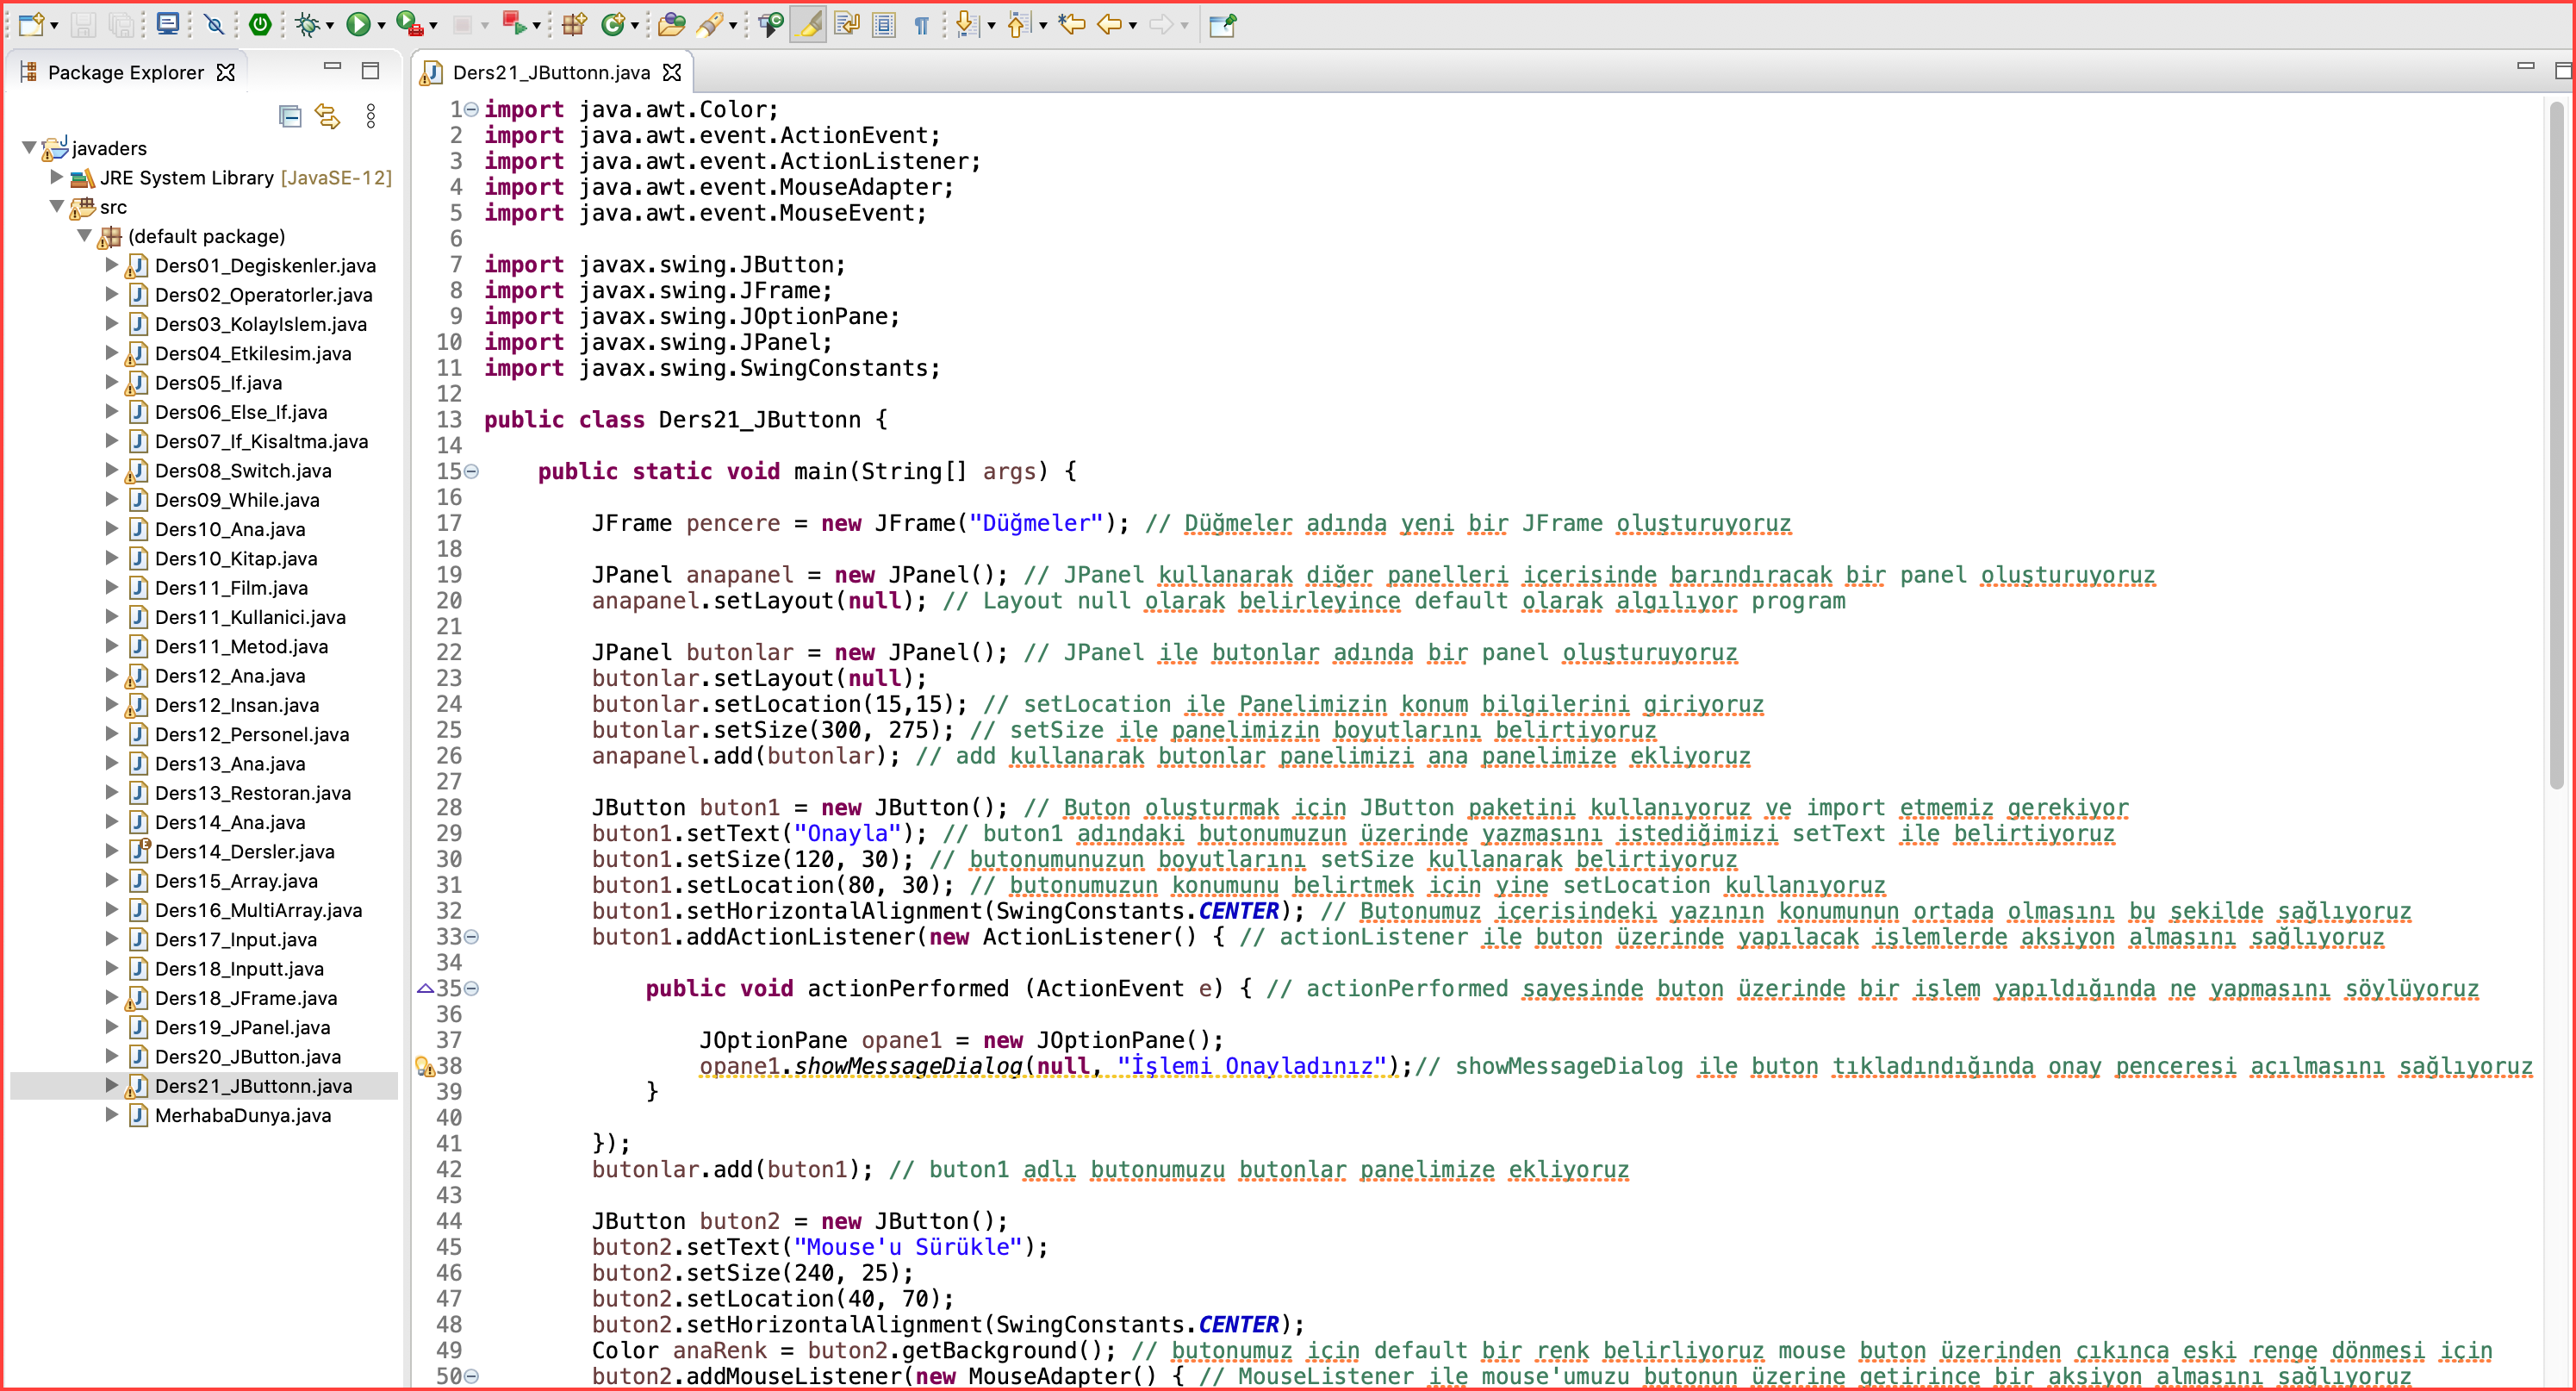The height and width of the screenshot is (1391, 2576).
Task: Collapse the (default package) node
Action: (85, 236)
